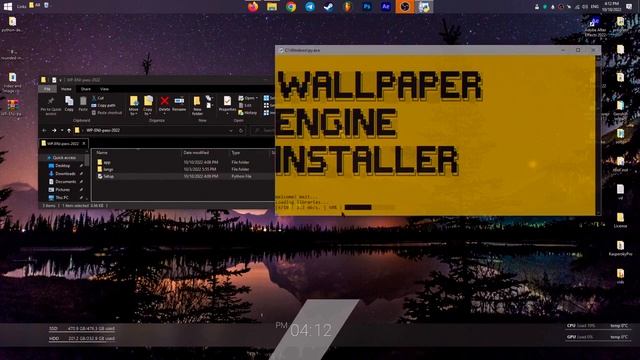The image size is (640, 360).
Task: Click the Explorer address bar path
Action: click(103, 131)
